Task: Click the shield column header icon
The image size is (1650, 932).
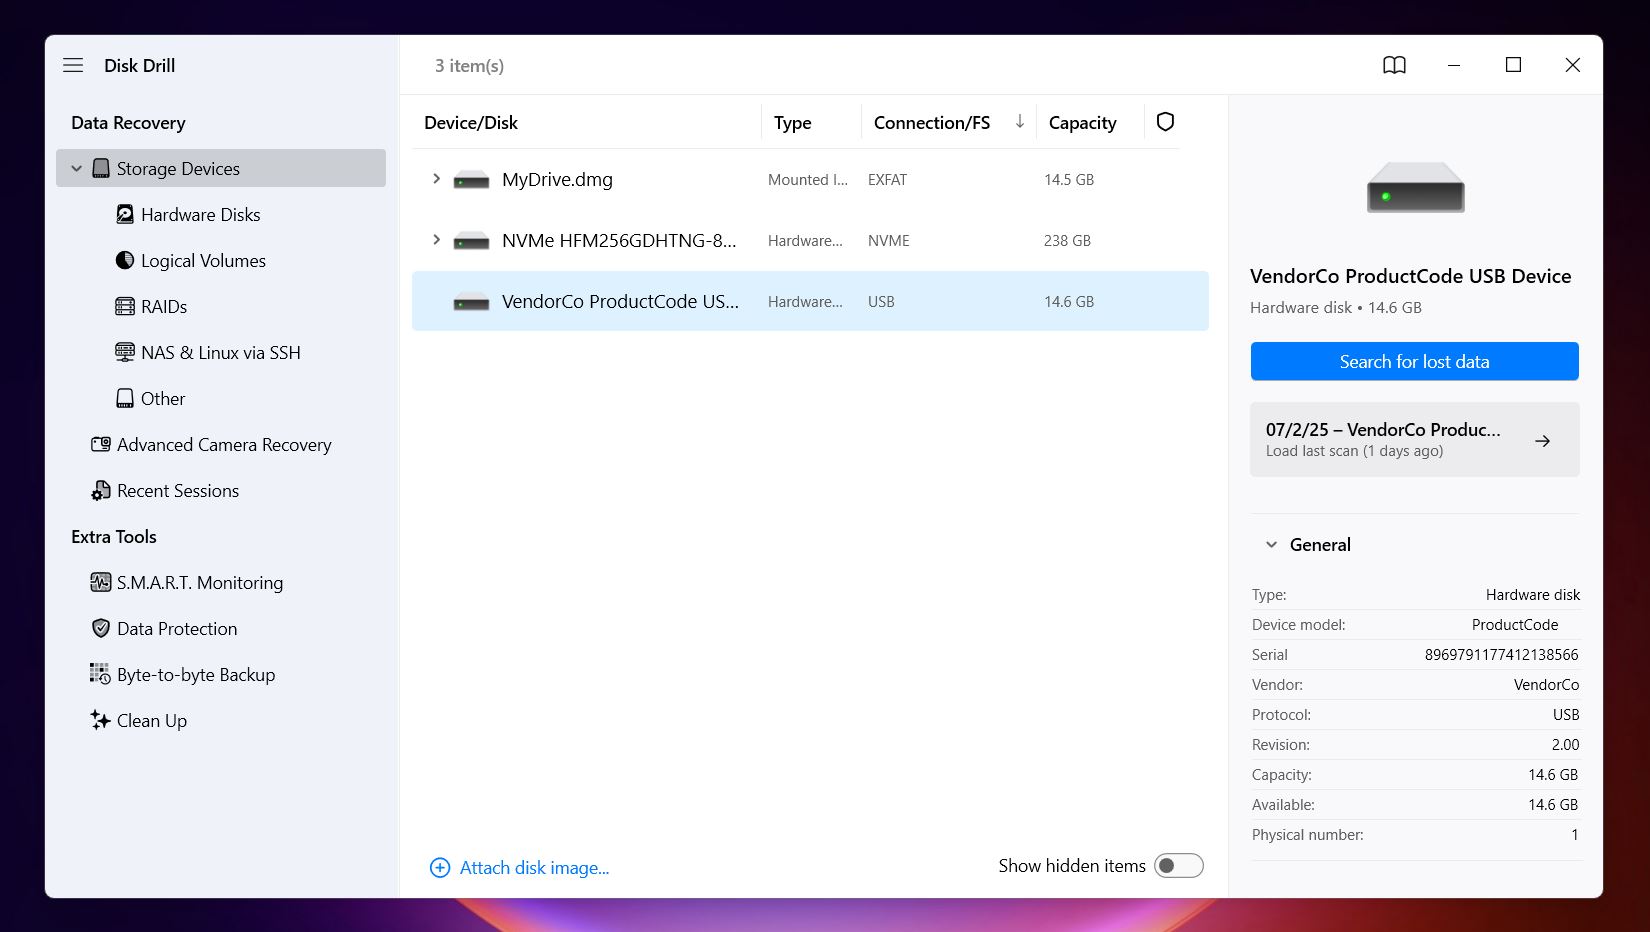Action: click(x=1165, y=122)
